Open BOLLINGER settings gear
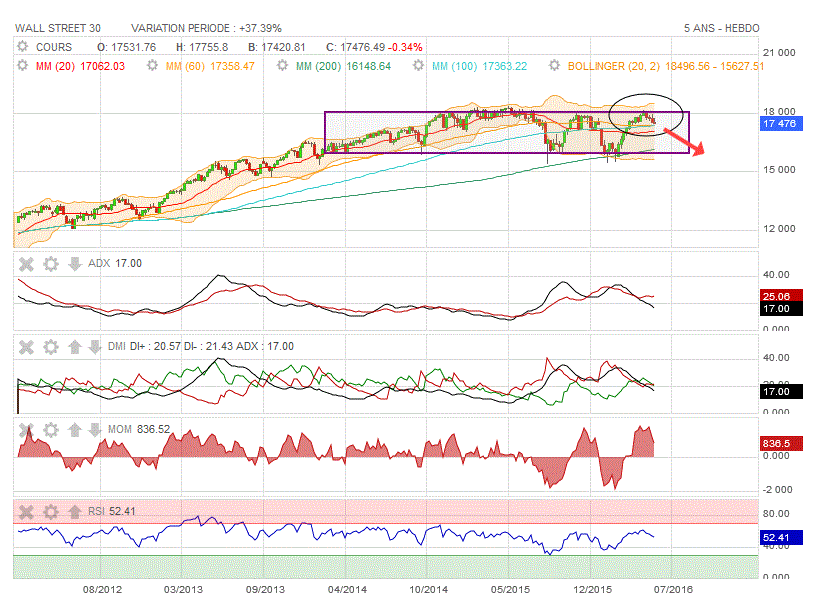This screenshot has width=814, height=608. (554, 66)
